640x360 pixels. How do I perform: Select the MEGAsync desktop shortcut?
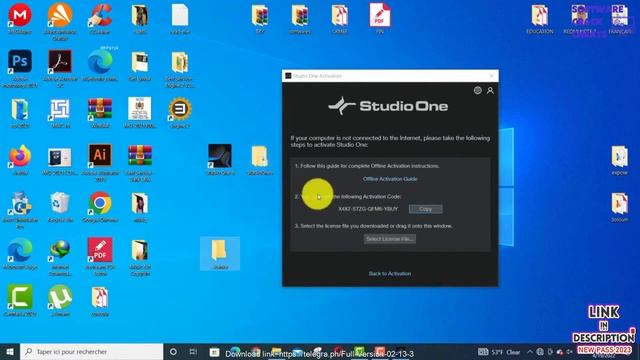coord(20,18)
